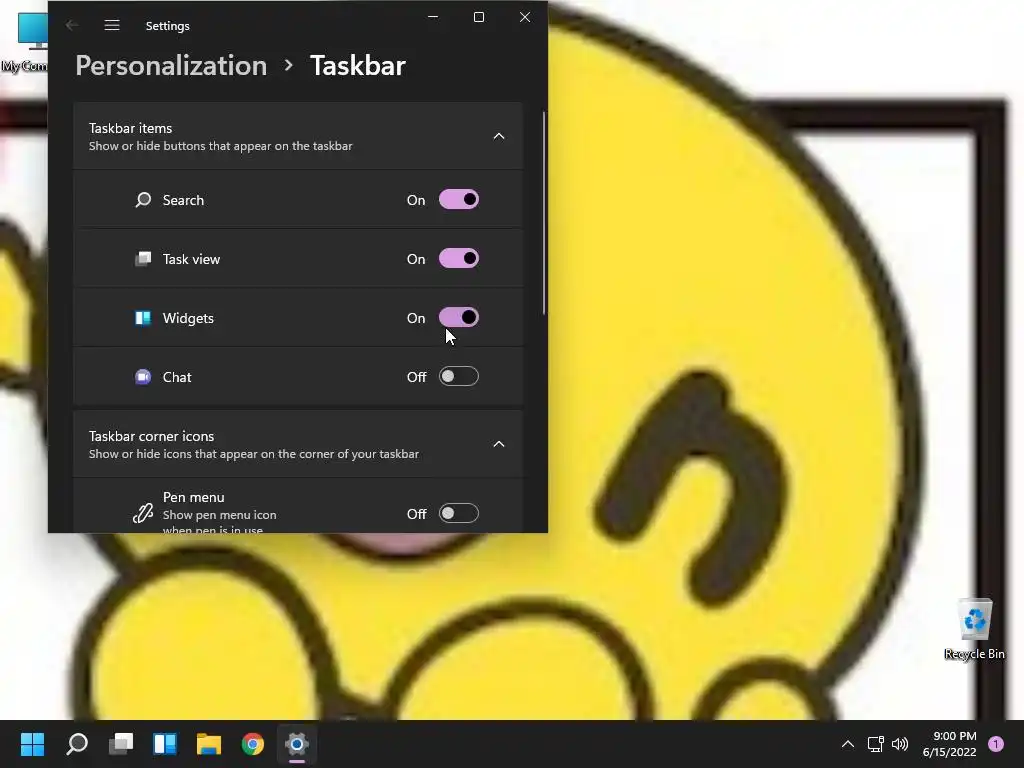Enable the Chat taskbar toggle

[458, 376]
